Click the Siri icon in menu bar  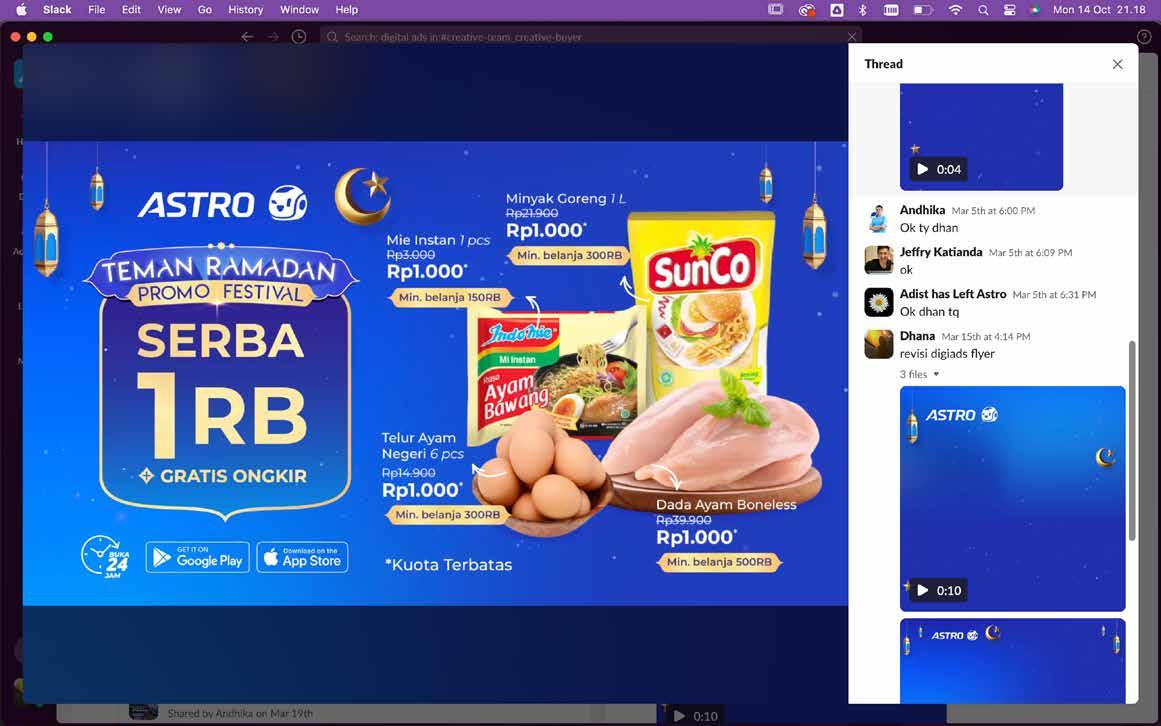1034,10
